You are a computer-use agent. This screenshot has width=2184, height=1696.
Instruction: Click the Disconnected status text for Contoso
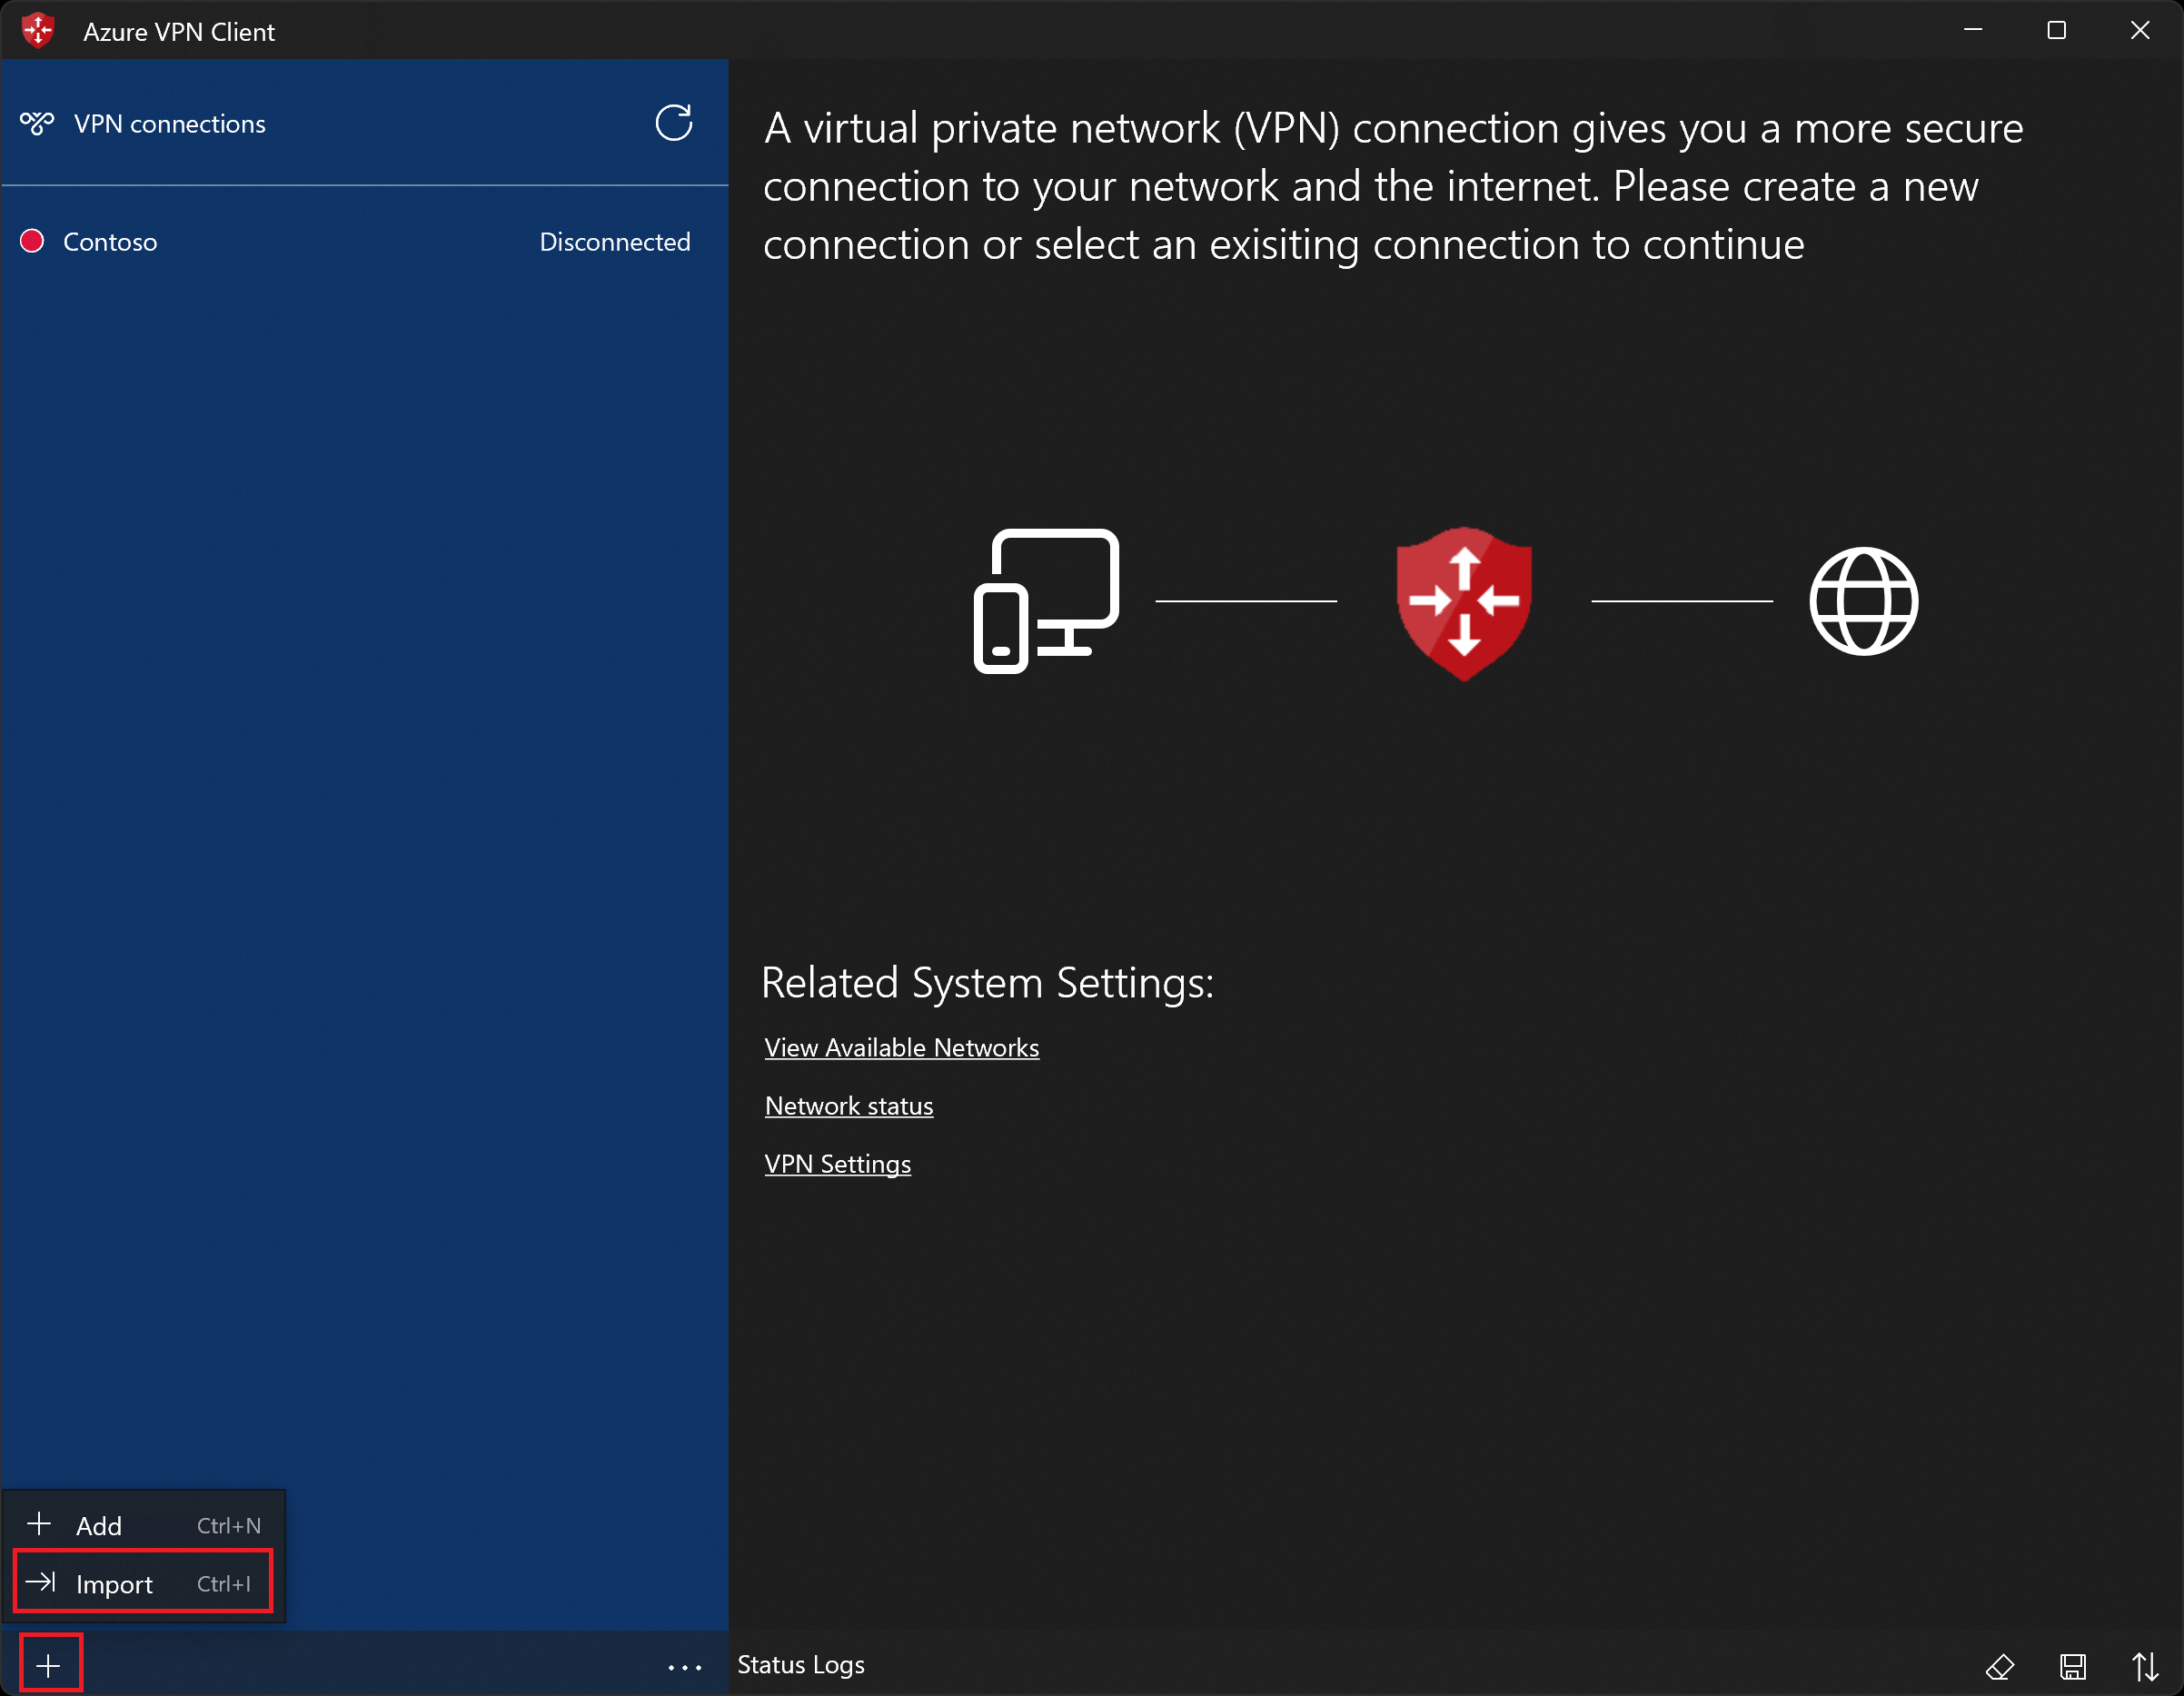(615, 242)
